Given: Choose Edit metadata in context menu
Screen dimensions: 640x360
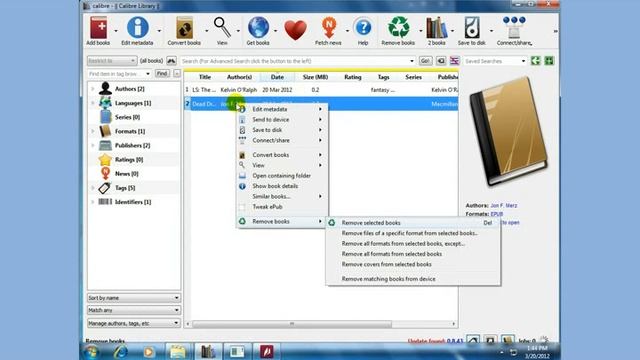Looking at the screenshot, I should click(282, 109).
